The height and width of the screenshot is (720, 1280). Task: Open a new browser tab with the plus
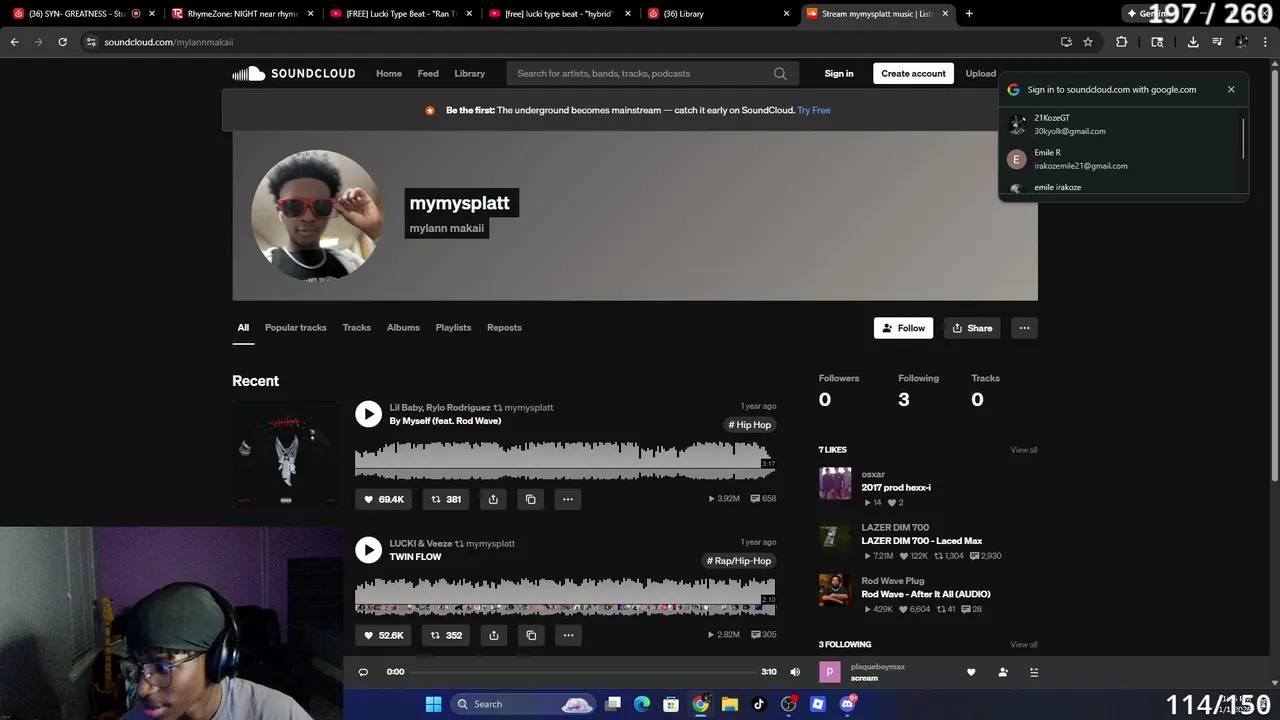(x=968, y=14)
